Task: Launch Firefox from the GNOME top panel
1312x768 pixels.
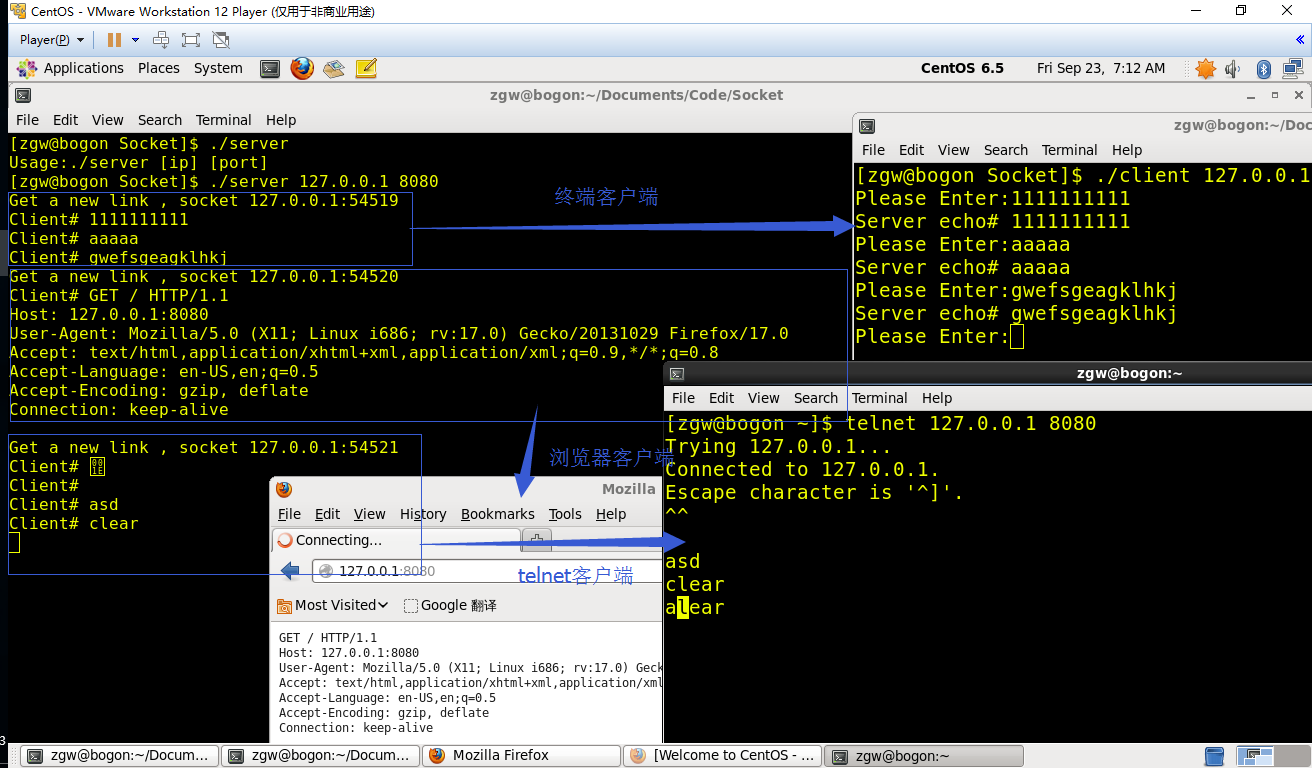Action: pyautogui.click(x=302, y=68)
